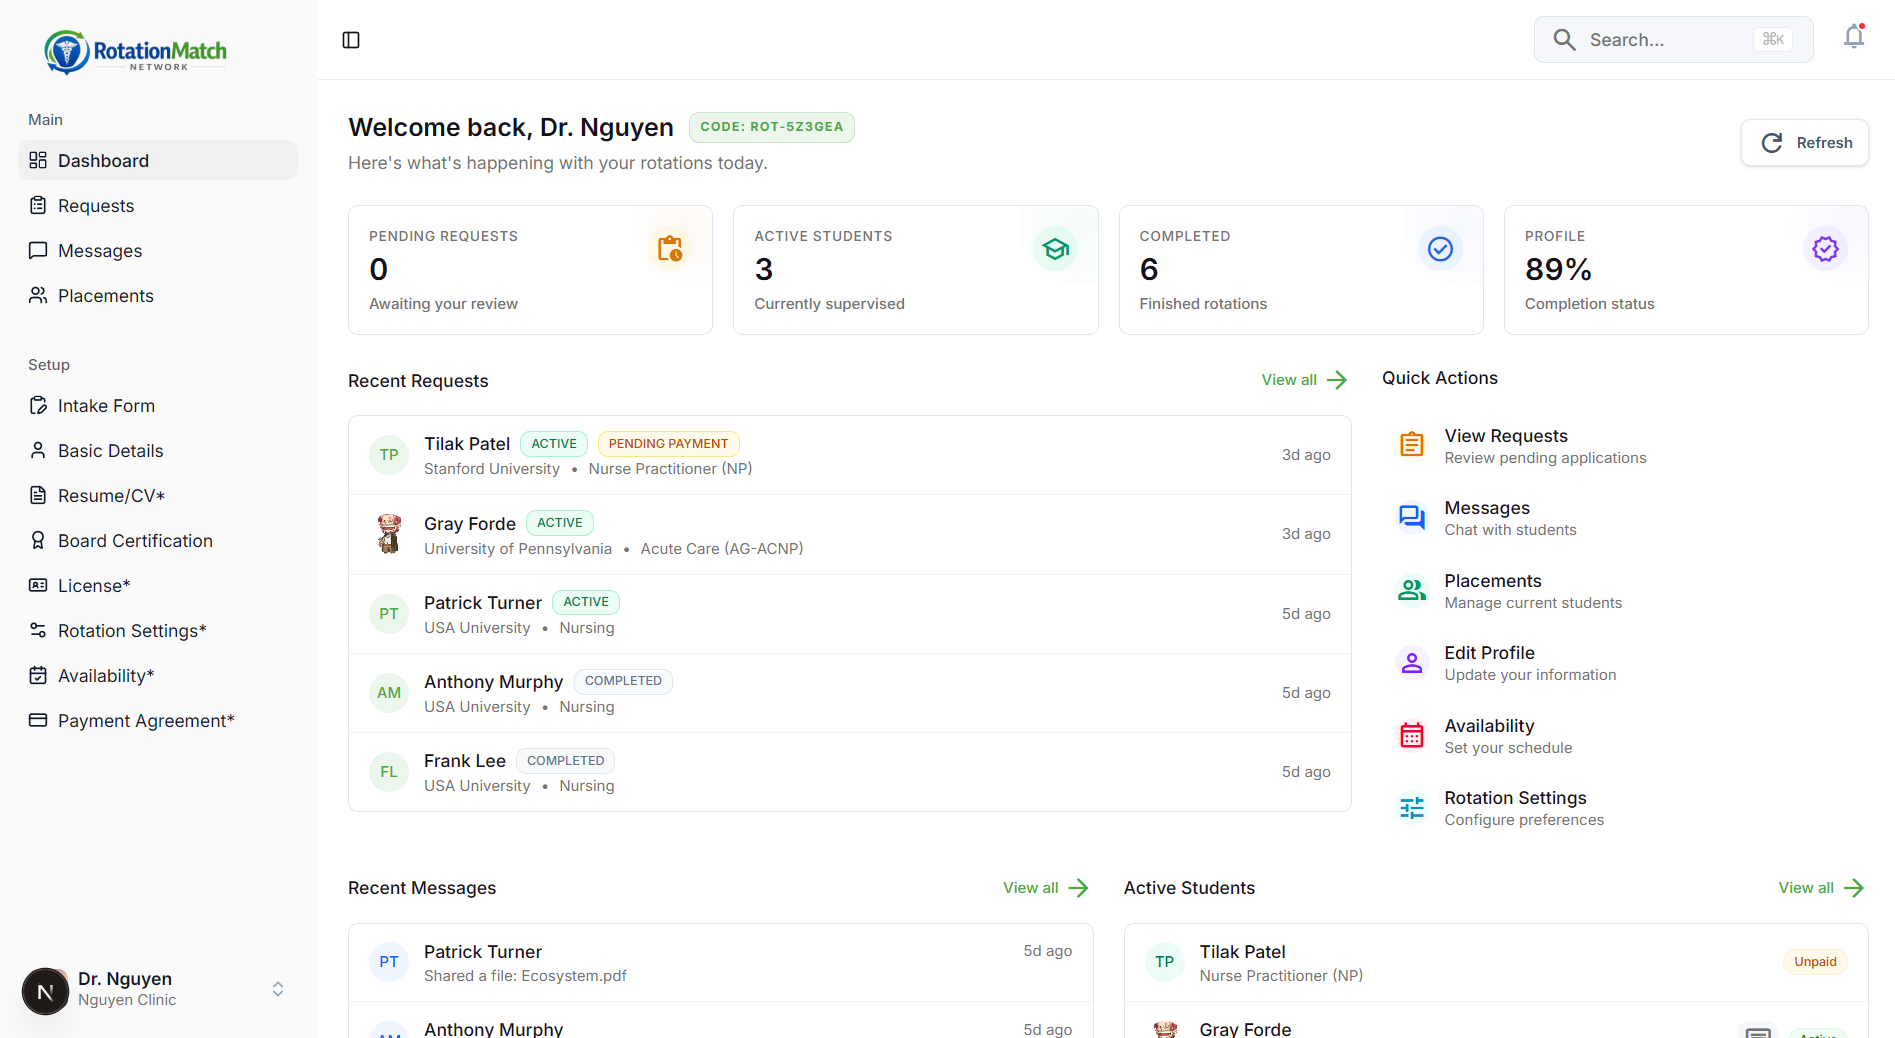Switch to the Dashboard menu item

pyautogui.click(x=103, y=160)
